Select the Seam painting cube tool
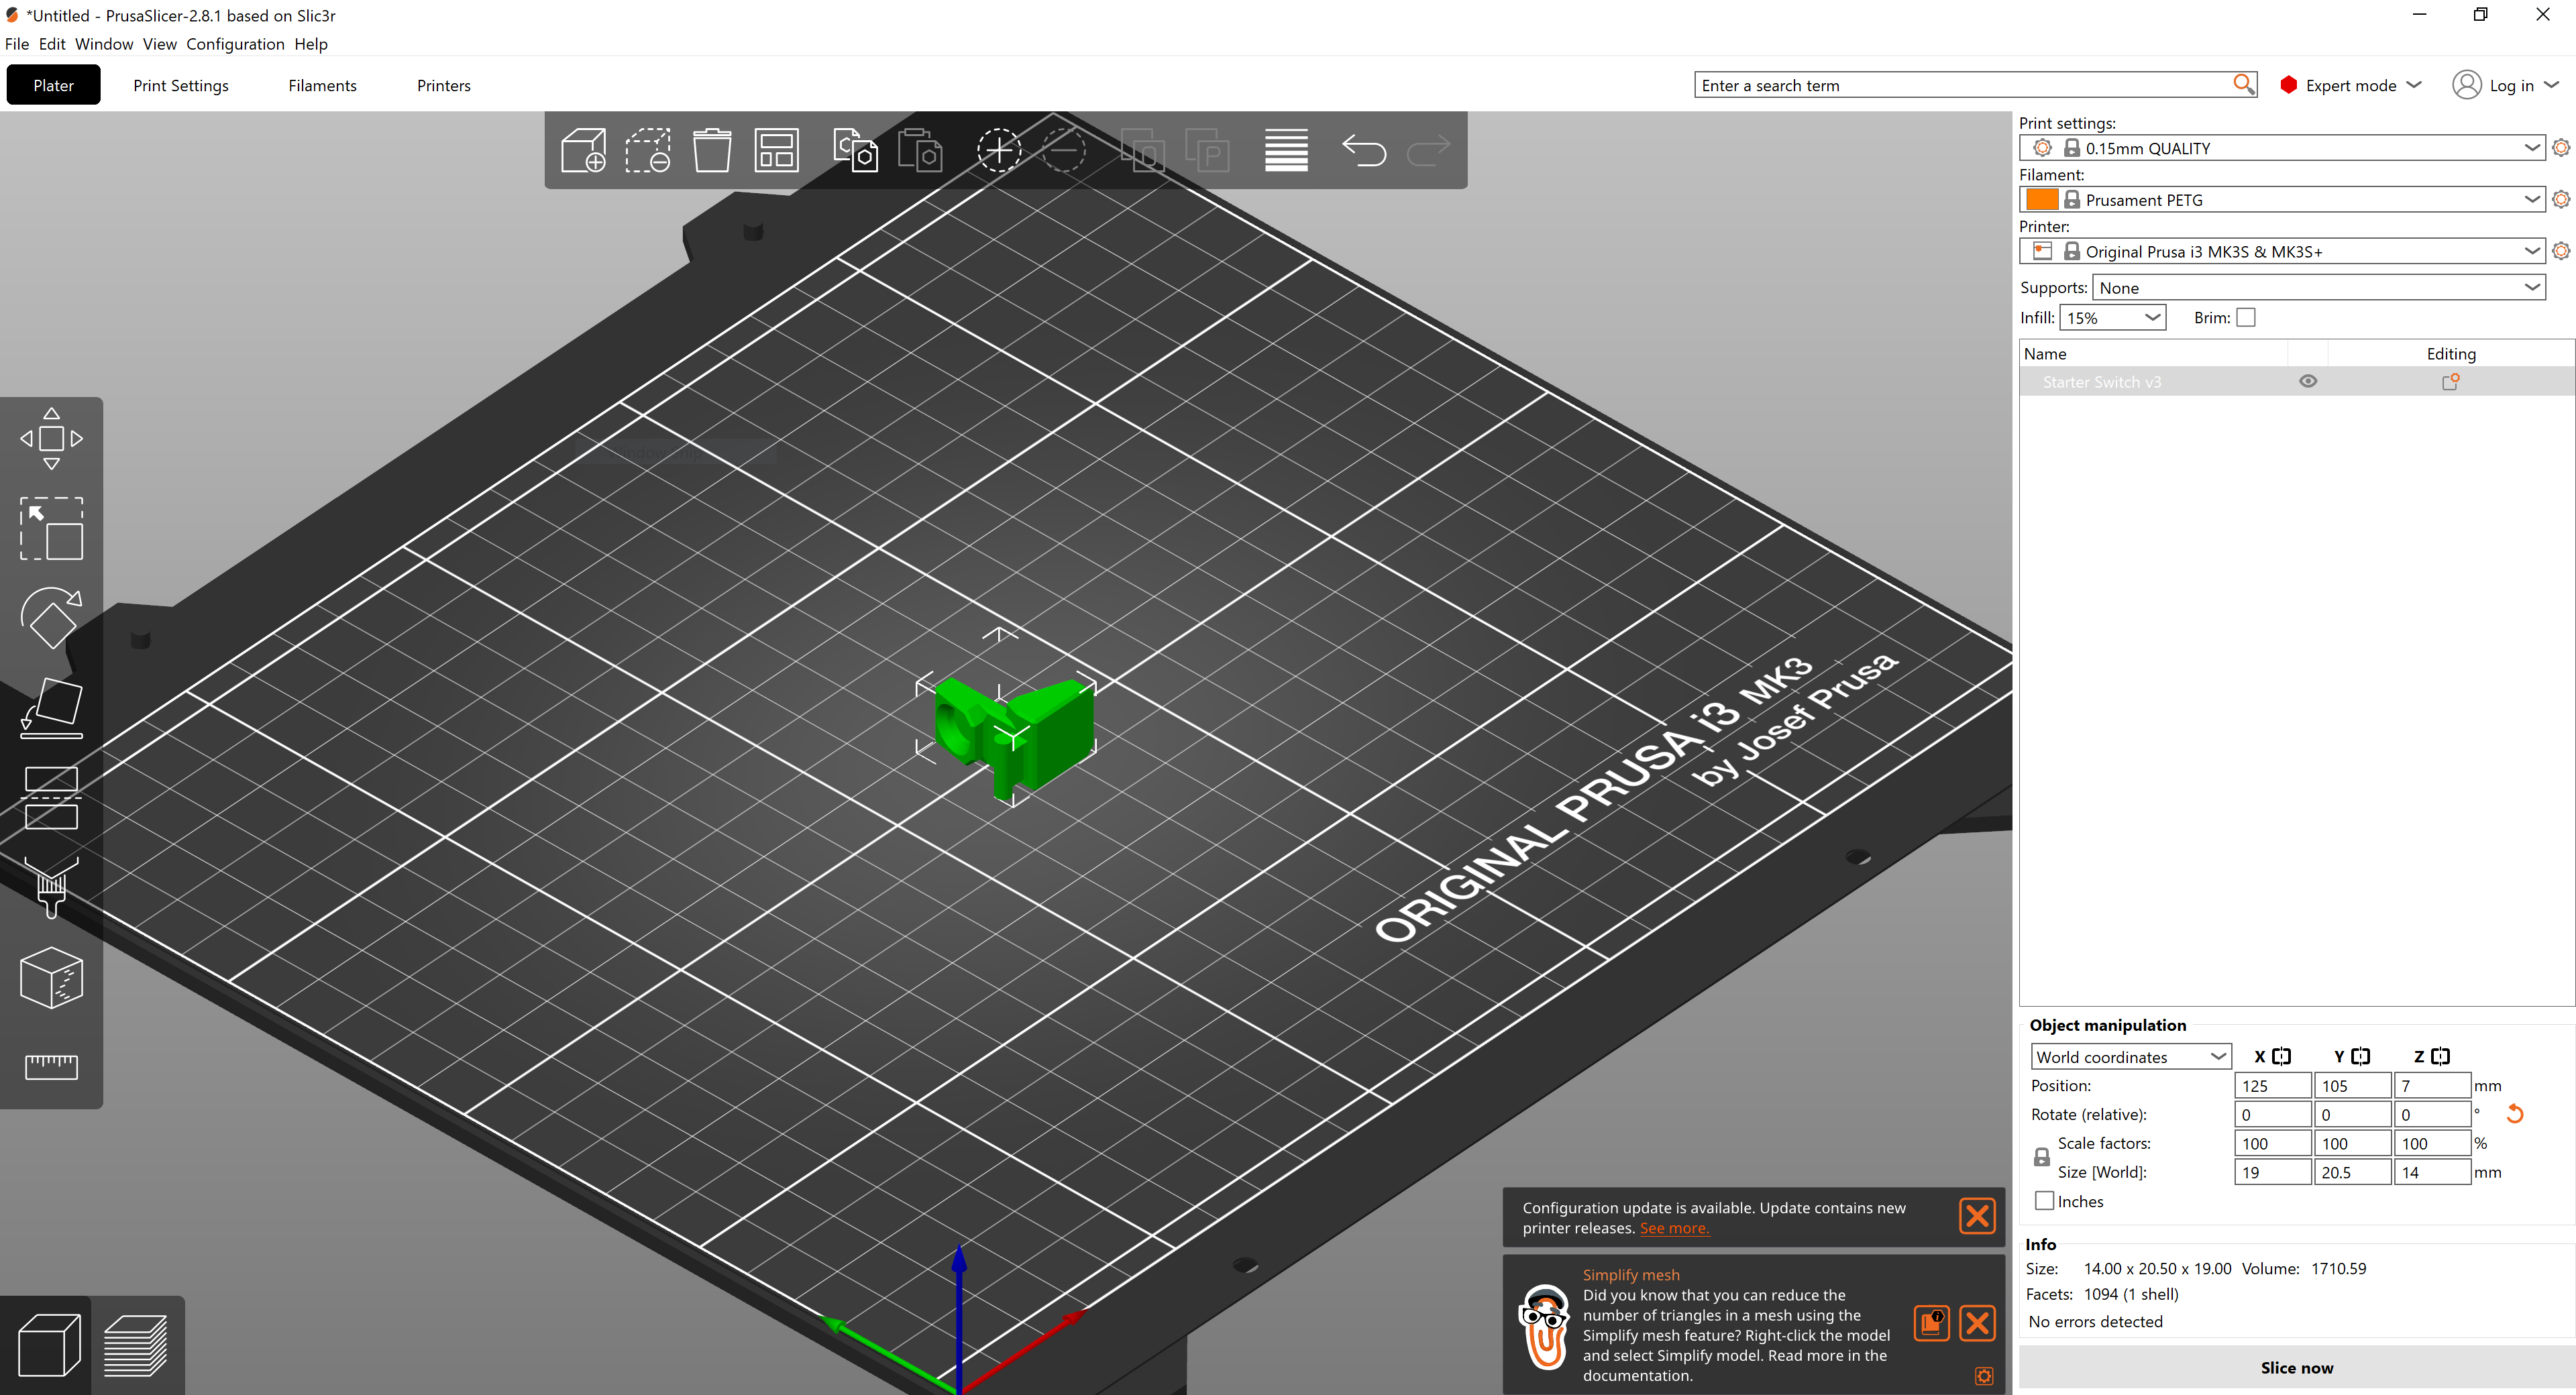The width and height of the screenshot is (2576, 1395). 51,978
